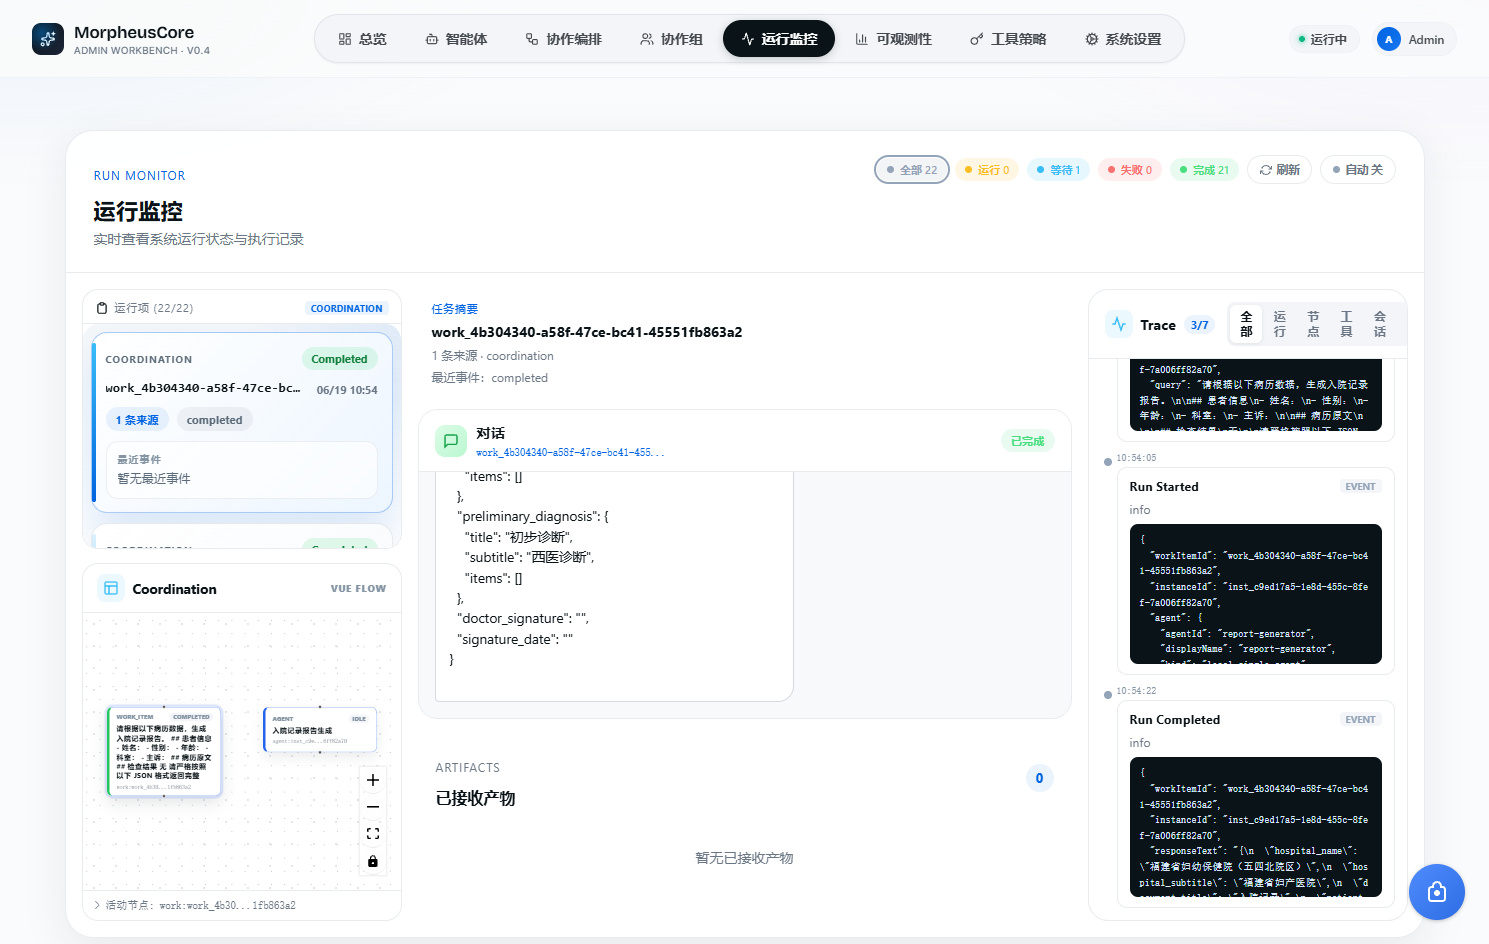This screenshot has width=1489, height=944.
Task: Click the Admin avatar icon
Action: (x=1388, y=39)
